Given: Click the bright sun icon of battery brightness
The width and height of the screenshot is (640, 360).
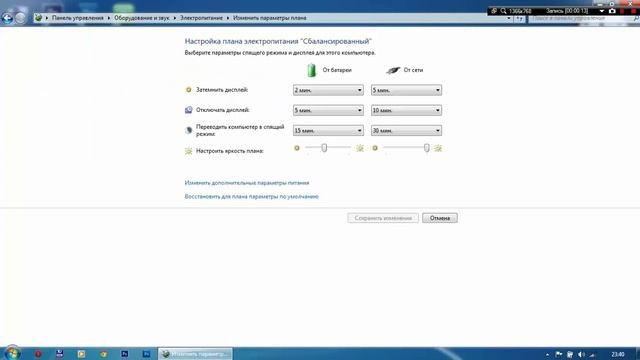Looking at the screenshot, I should coord(360,148).
